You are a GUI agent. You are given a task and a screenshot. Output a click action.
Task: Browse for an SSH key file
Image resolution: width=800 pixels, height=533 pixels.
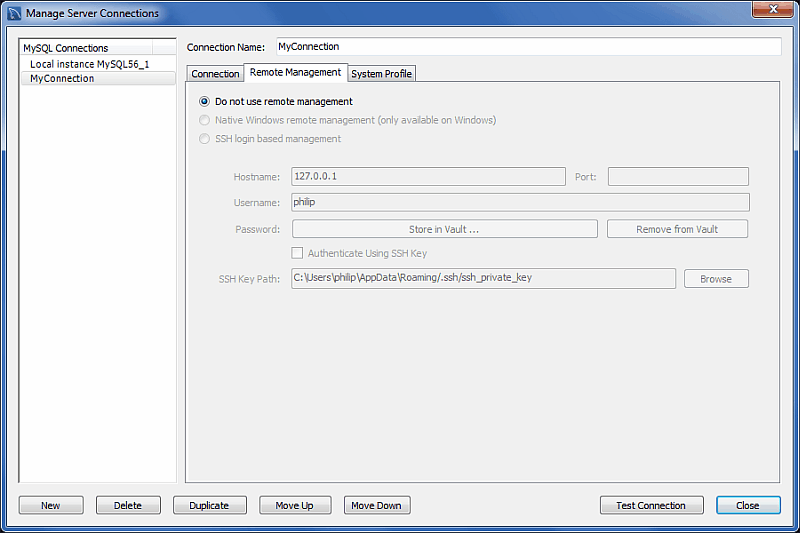716,279
